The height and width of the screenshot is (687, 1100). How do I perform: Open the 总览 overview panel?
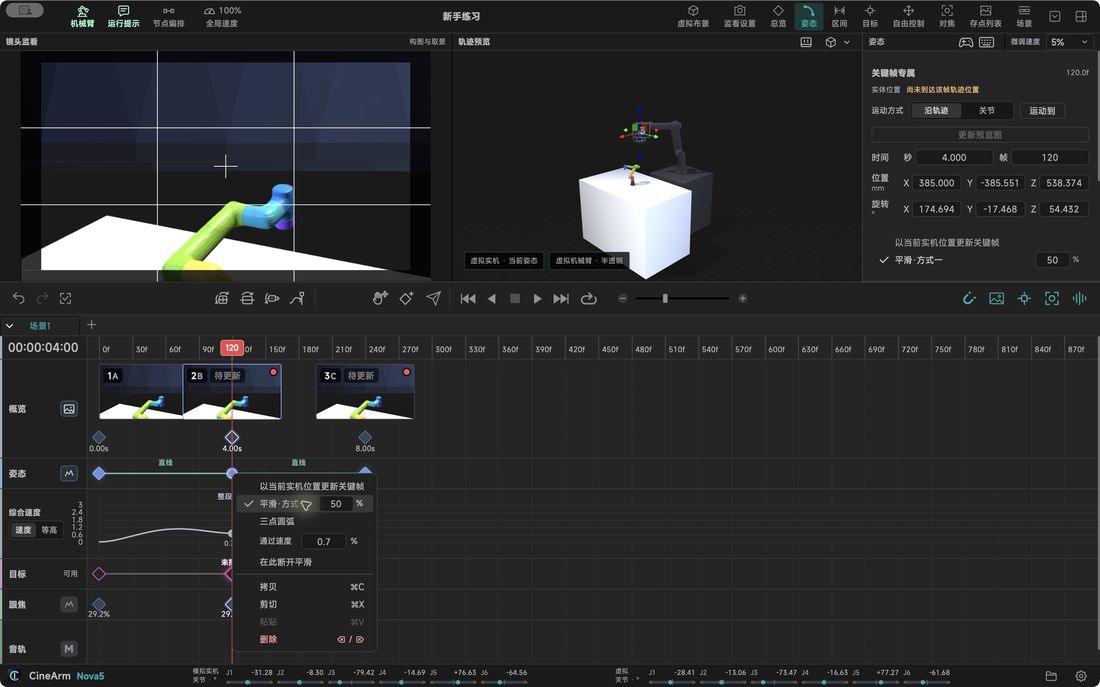pos(778,16)
